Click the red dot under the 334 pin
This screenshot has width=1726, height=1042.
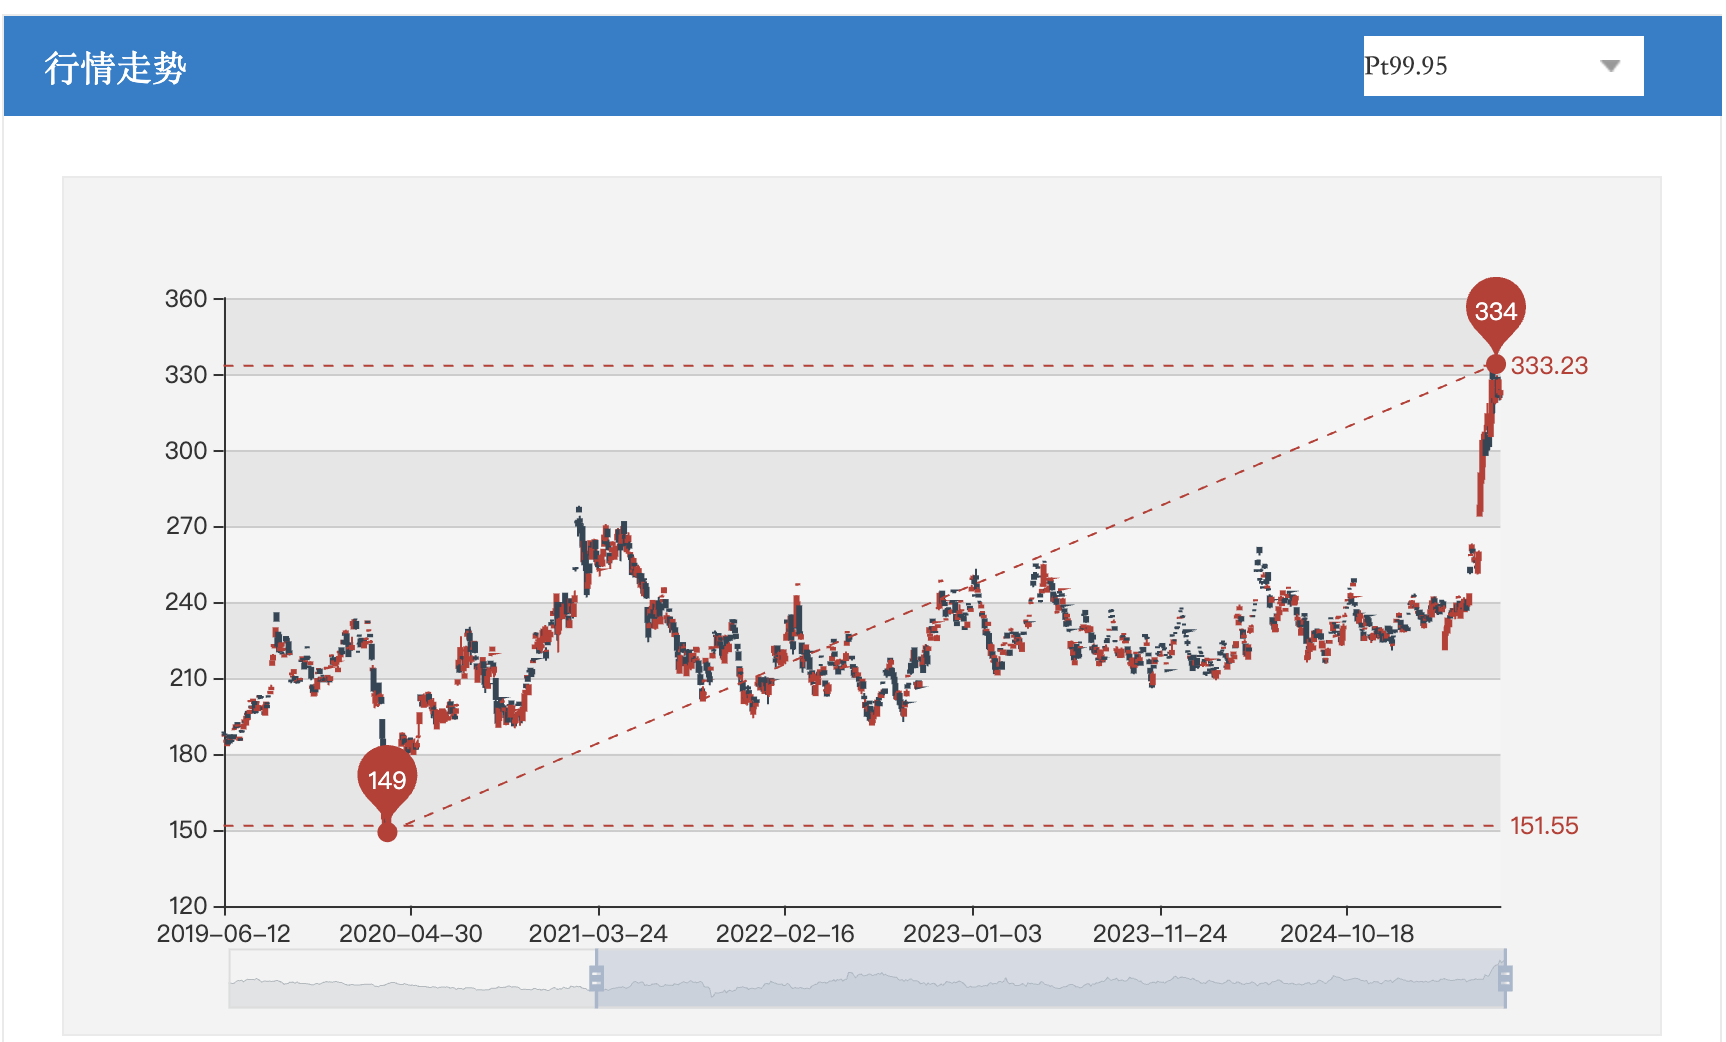(1495, 364)
